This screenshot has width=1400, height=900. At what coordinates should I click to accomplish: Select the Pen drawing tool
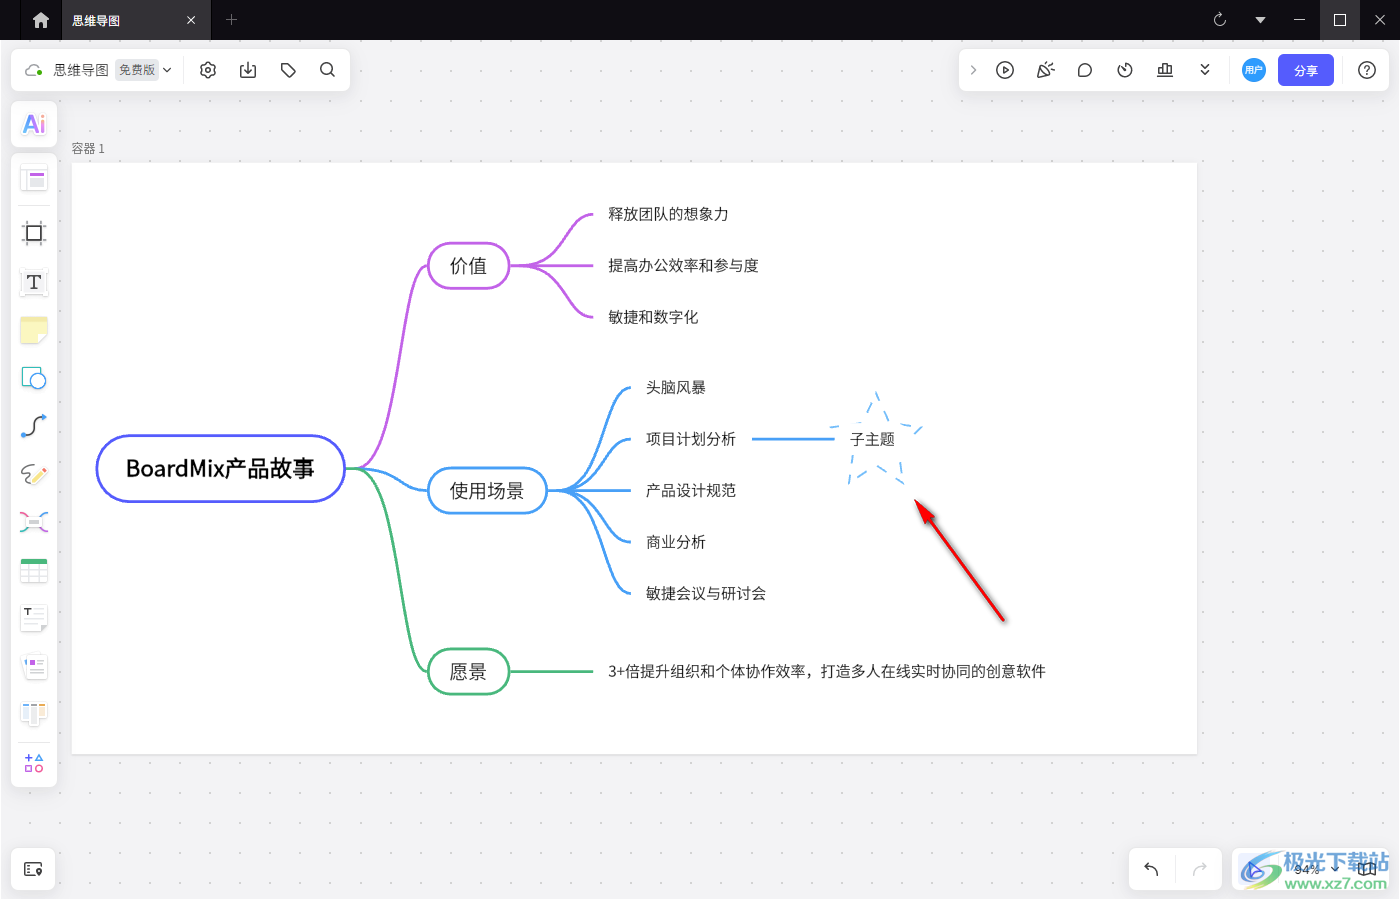pos(34,474)
